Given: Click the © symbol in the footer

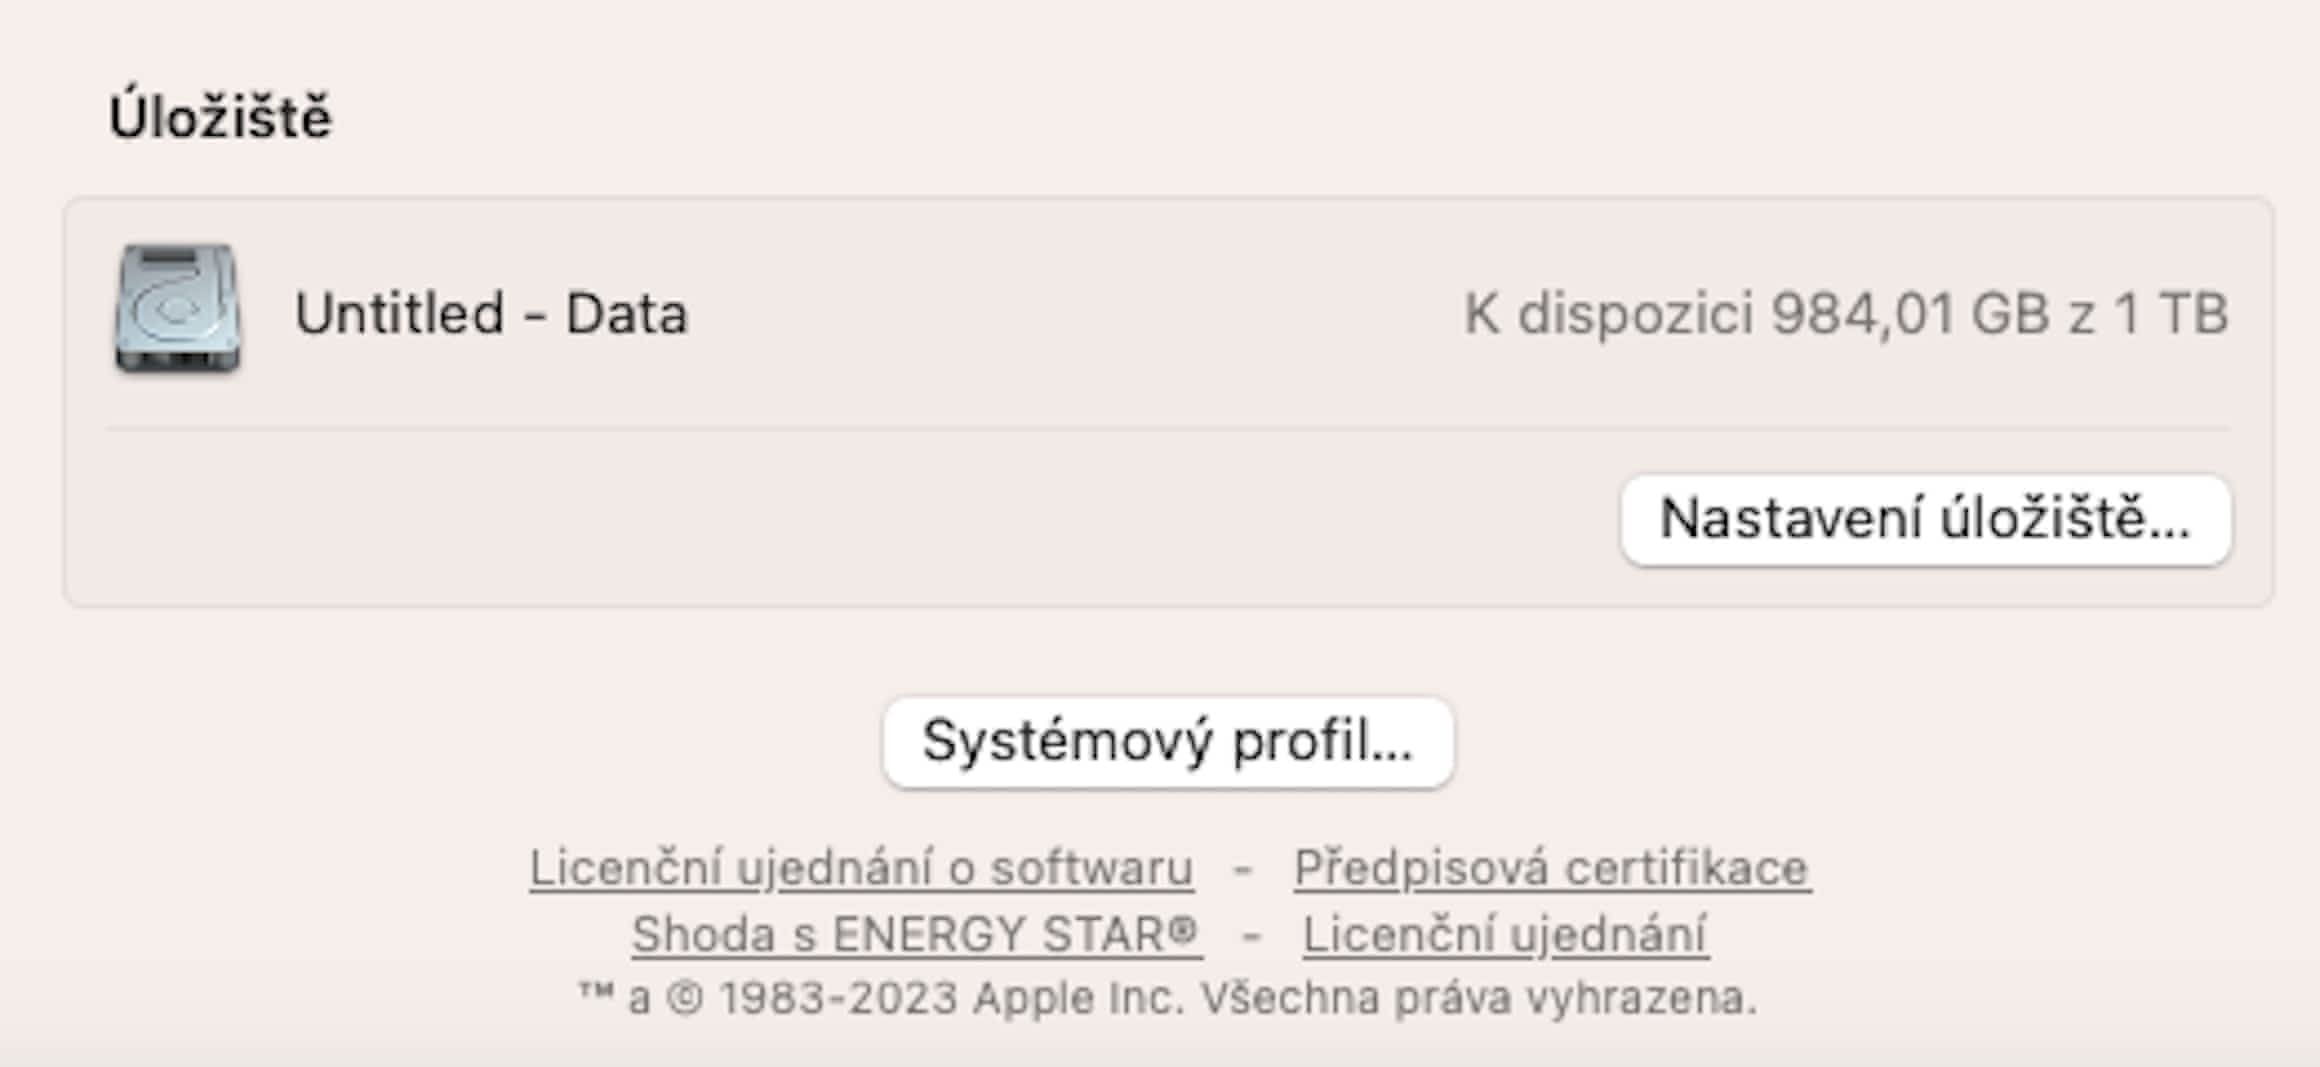Looking at the screenshot, I should 685,998.
